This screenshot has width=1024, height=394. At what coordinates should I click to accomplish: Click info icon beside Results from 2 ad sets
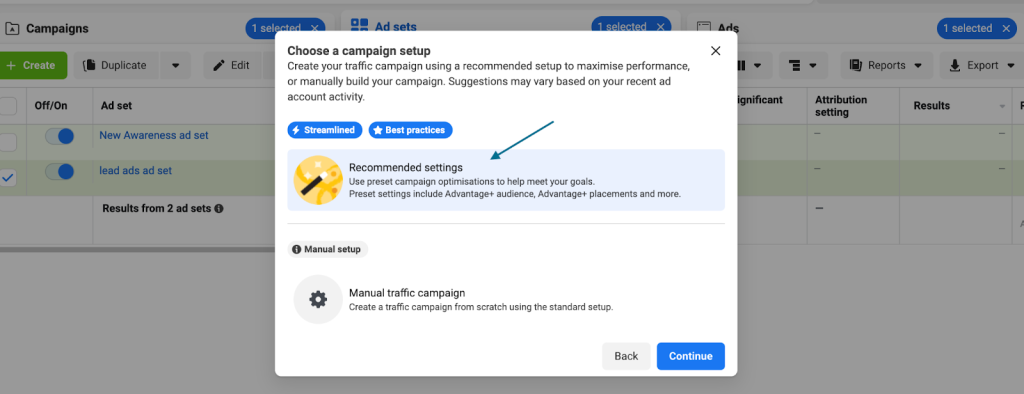219,209
